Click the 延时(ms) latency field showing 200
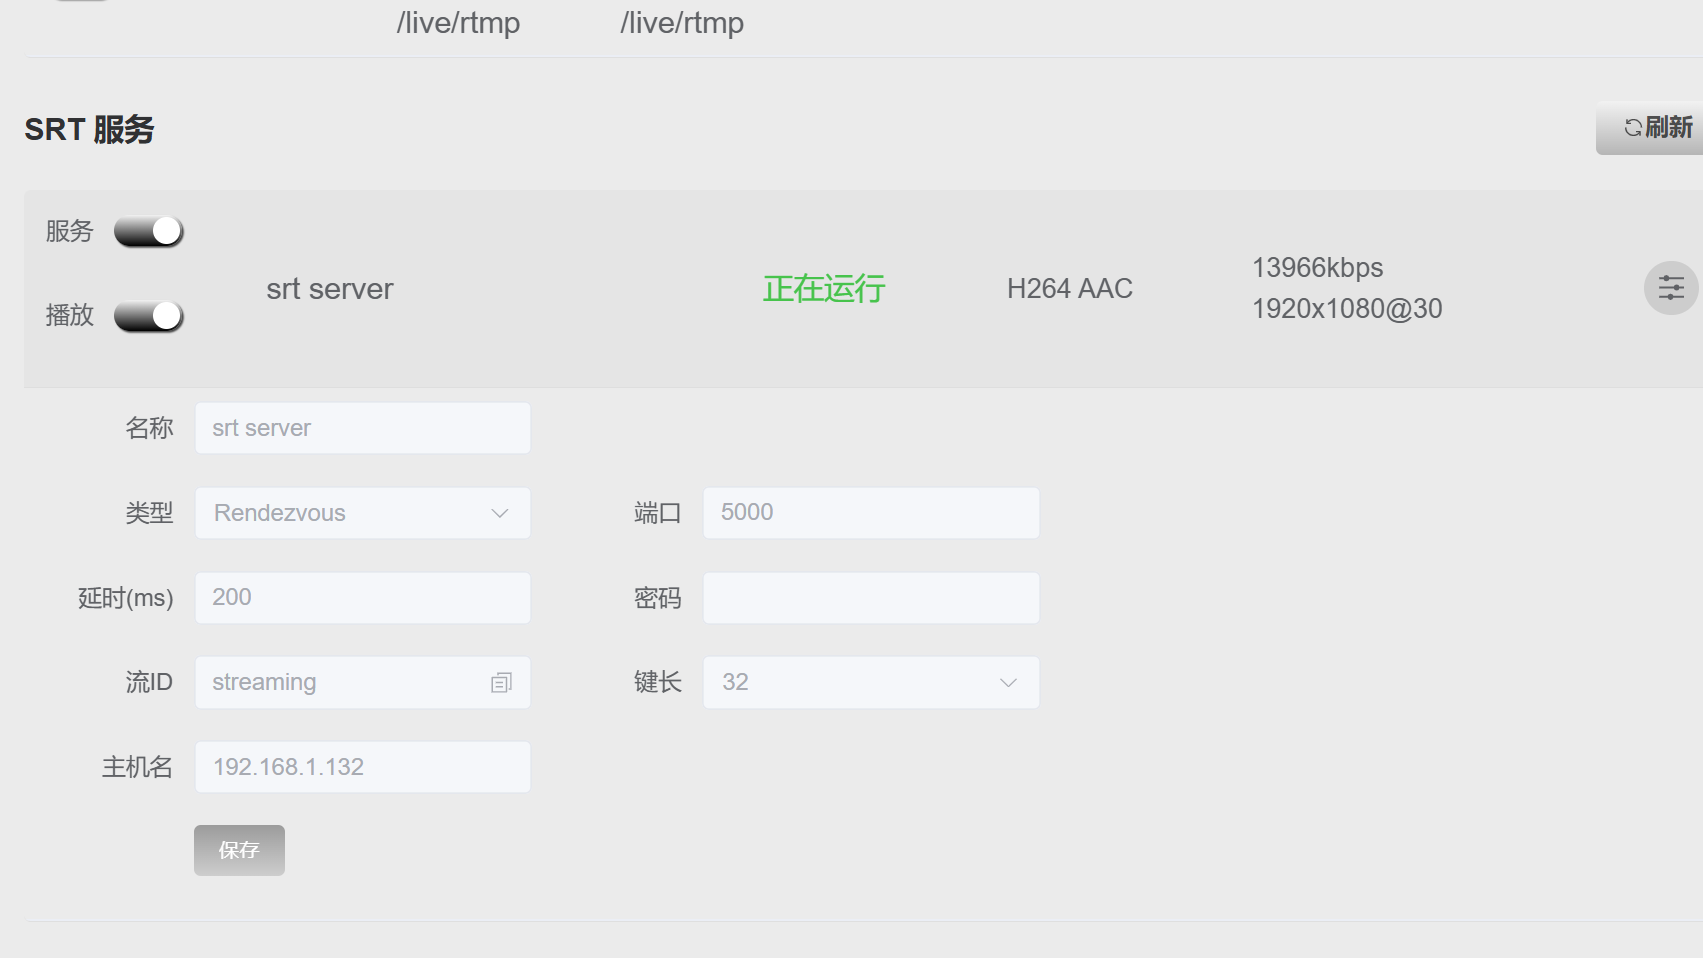This screenshot has height=958, width=1703. [x=363, y=598]
